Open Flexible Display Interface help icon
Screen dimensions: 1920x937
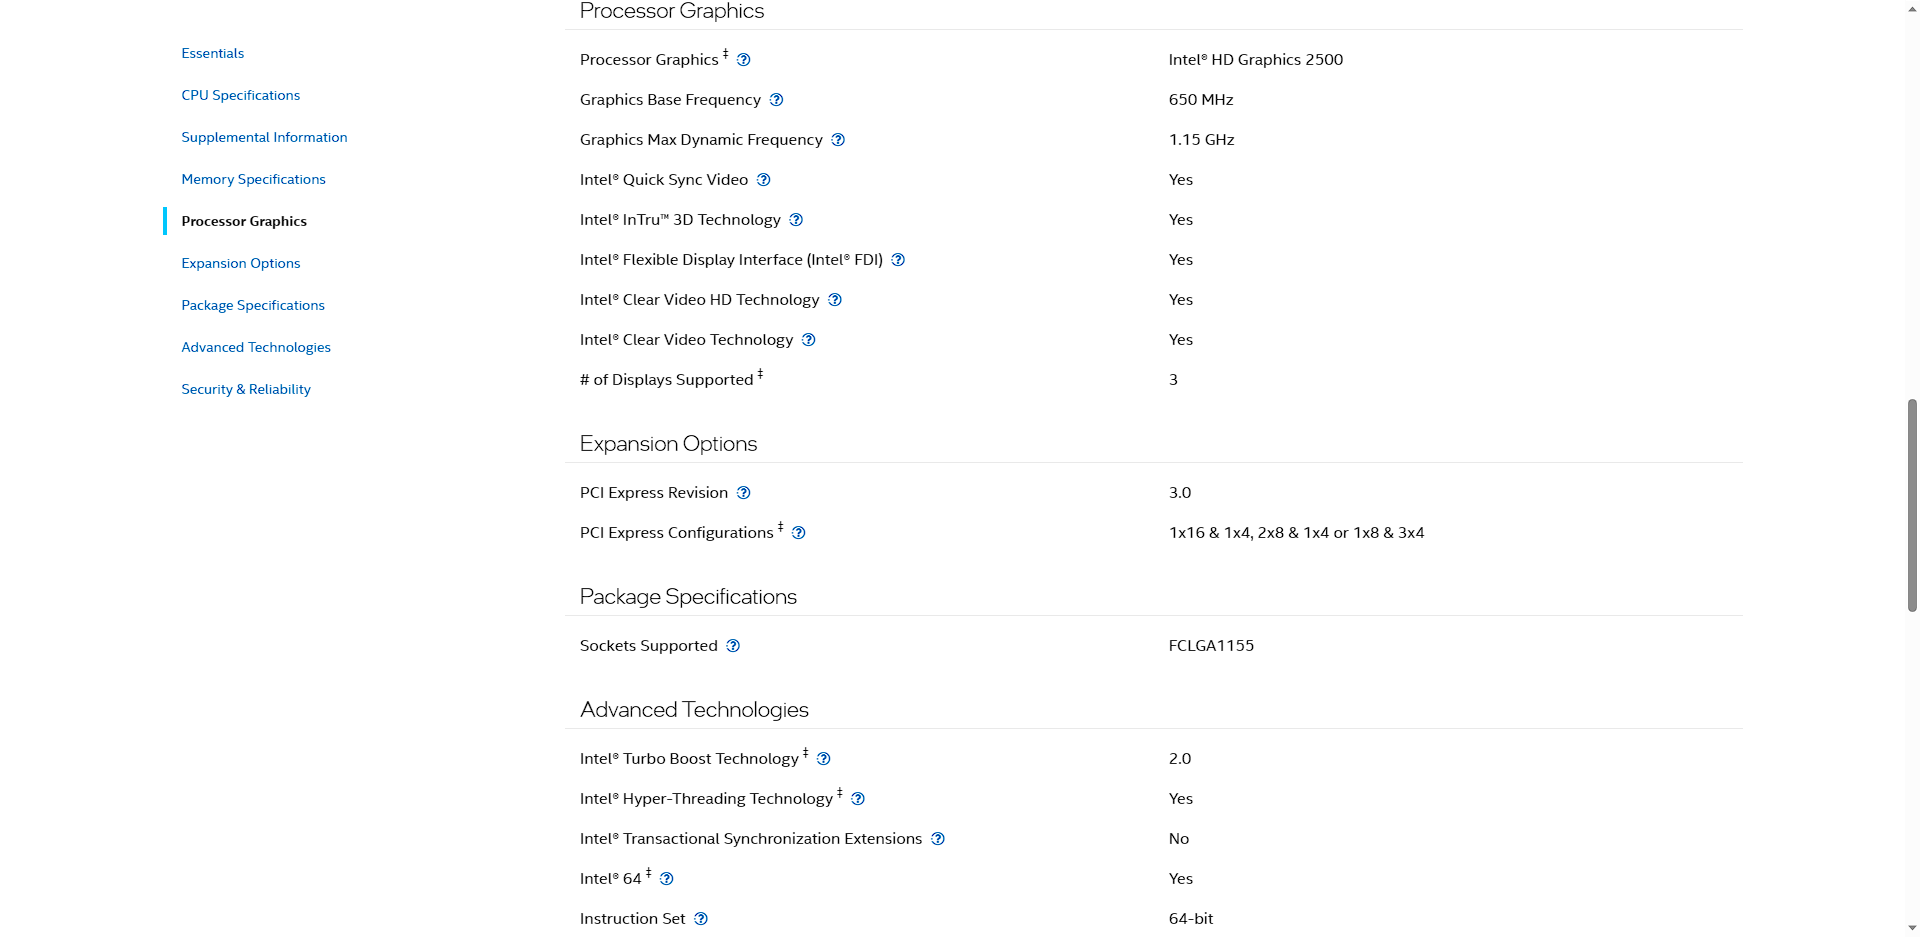pos(898,260)
